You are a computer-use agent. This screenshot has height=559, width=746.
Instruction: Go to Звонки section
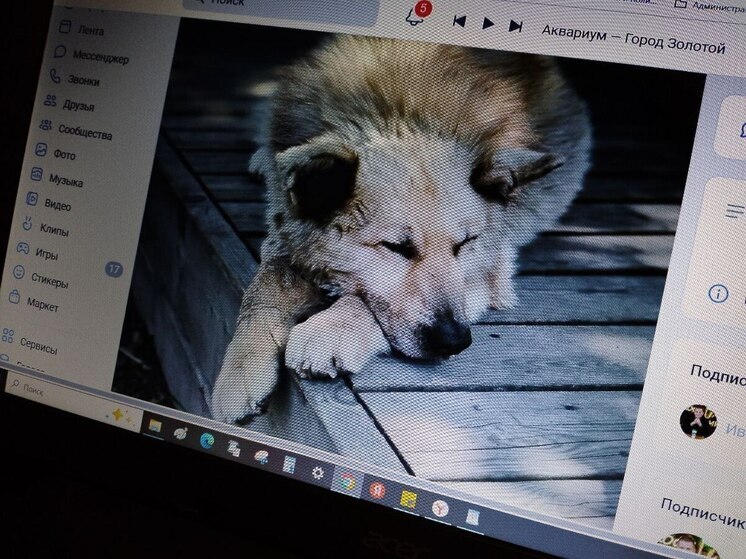coord(83,80)
